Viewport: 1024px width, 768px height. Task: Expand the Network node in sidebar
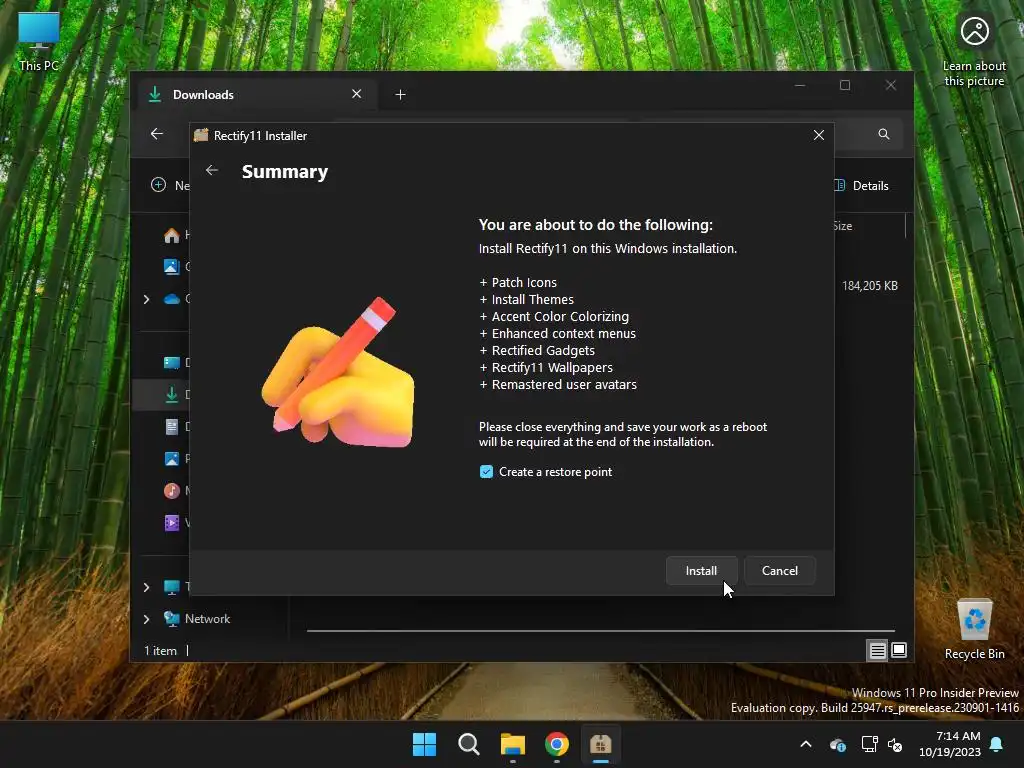(146, 618)
